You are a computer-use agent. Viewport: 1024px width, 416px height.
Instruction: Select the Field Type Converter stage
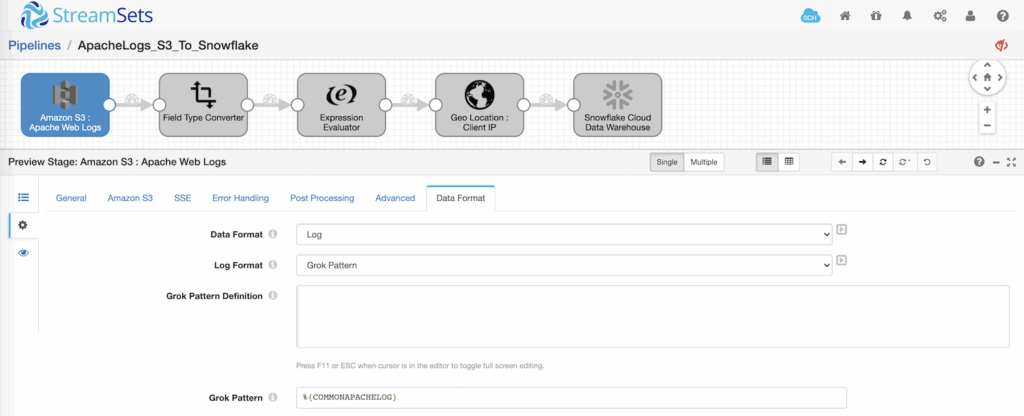point(203,104)
